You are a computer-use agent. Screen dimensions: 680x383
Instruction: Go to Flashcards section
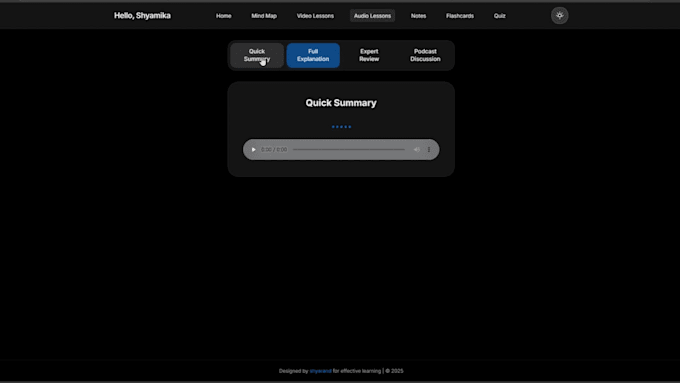[x=460, y=16]
